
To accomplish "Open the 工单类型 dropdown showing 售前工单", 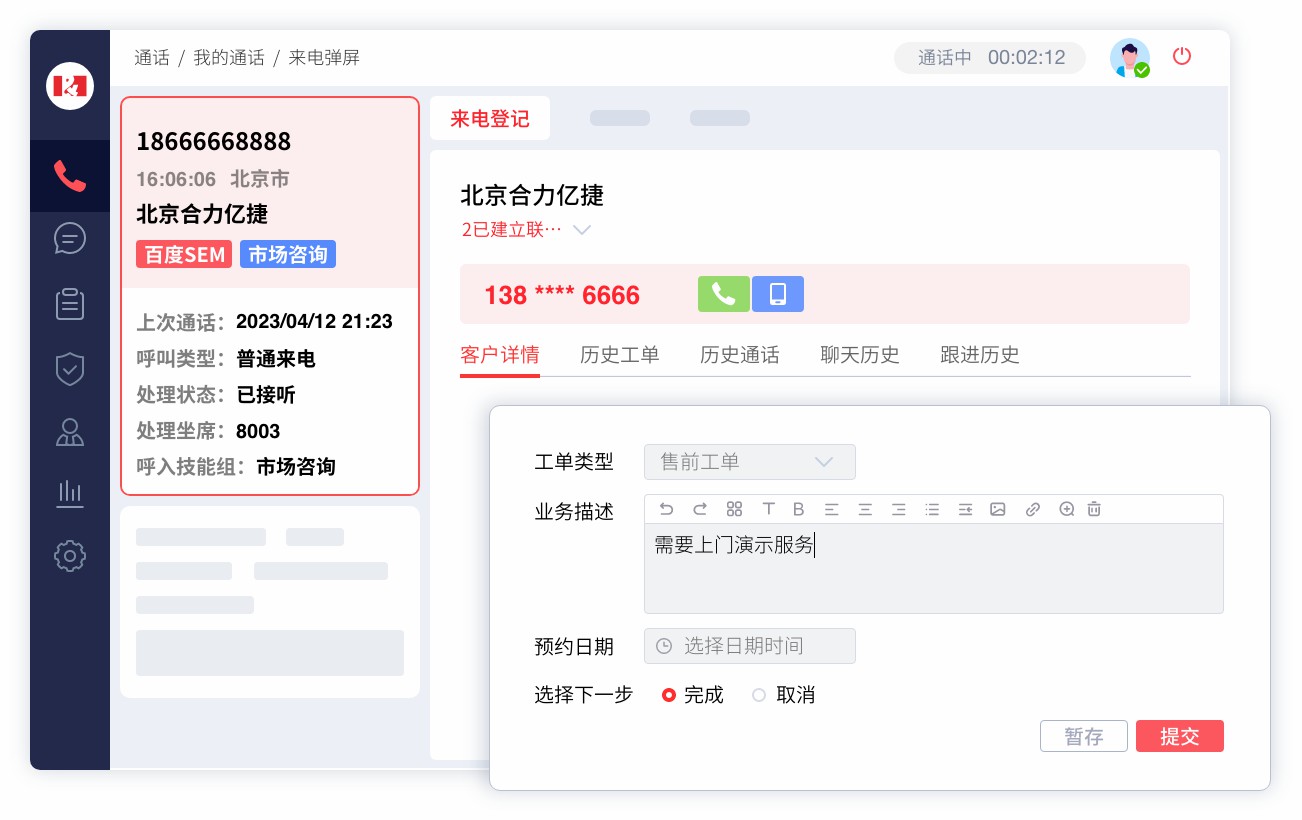I will pos(749,462).
